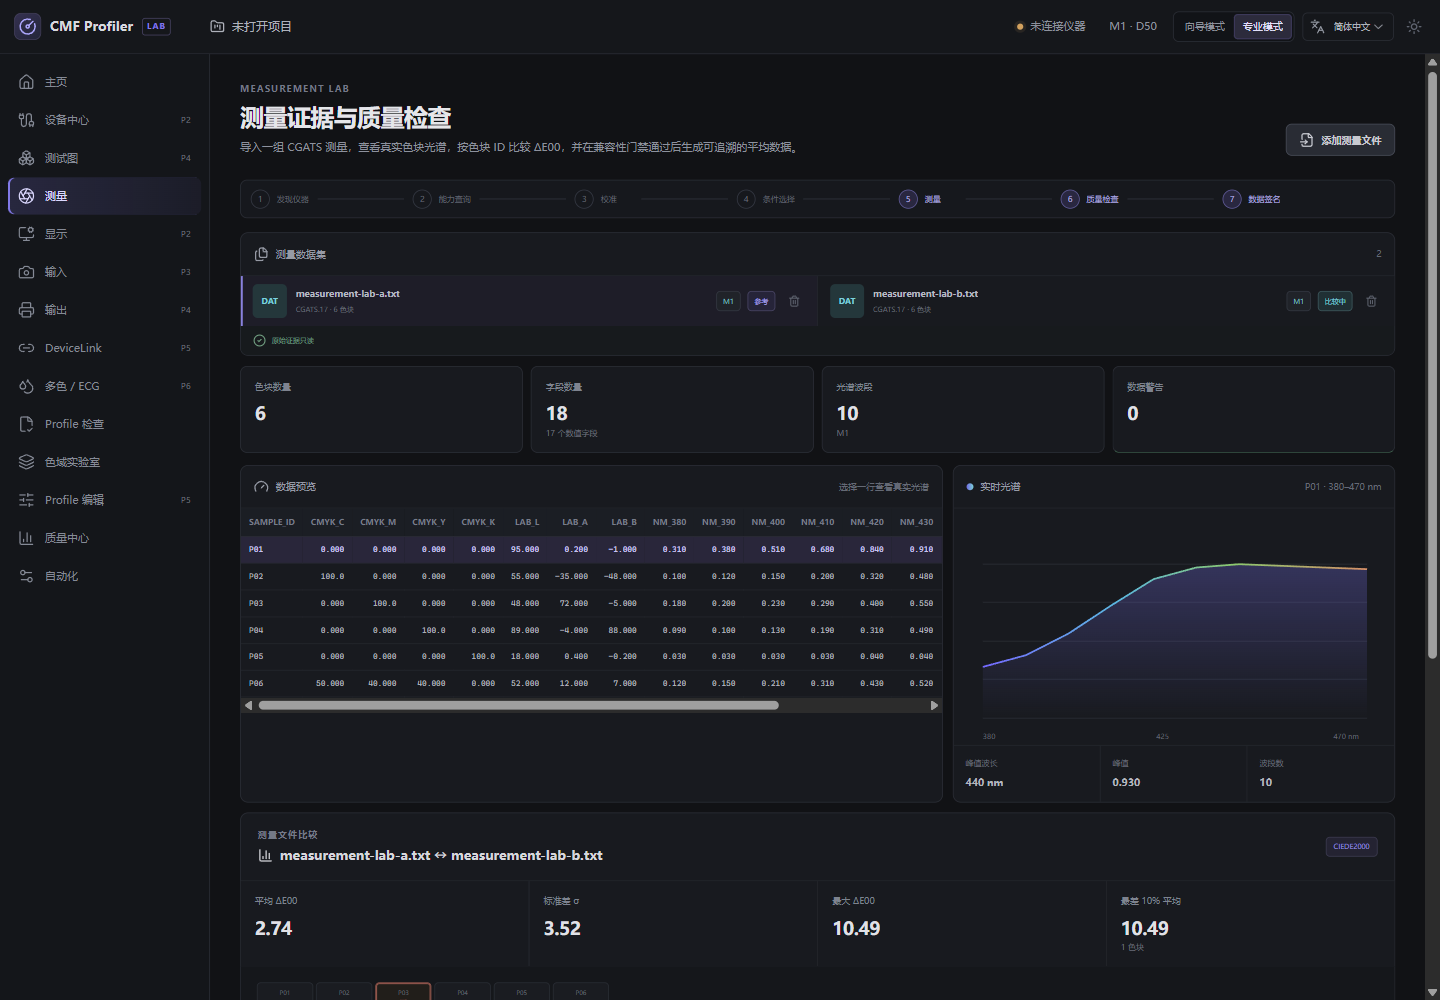Screen dimensions: 1440x1000
Task: Open the 简体中文 language dropdown
Action: 1346,27
